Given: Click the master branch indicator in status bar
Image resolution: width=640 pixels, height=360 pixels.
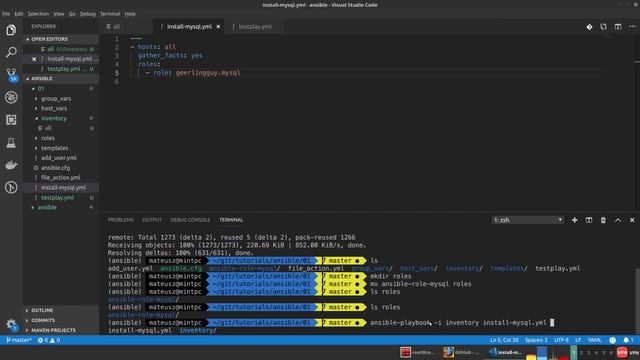Looking at the screenshot, I should 18,340.
